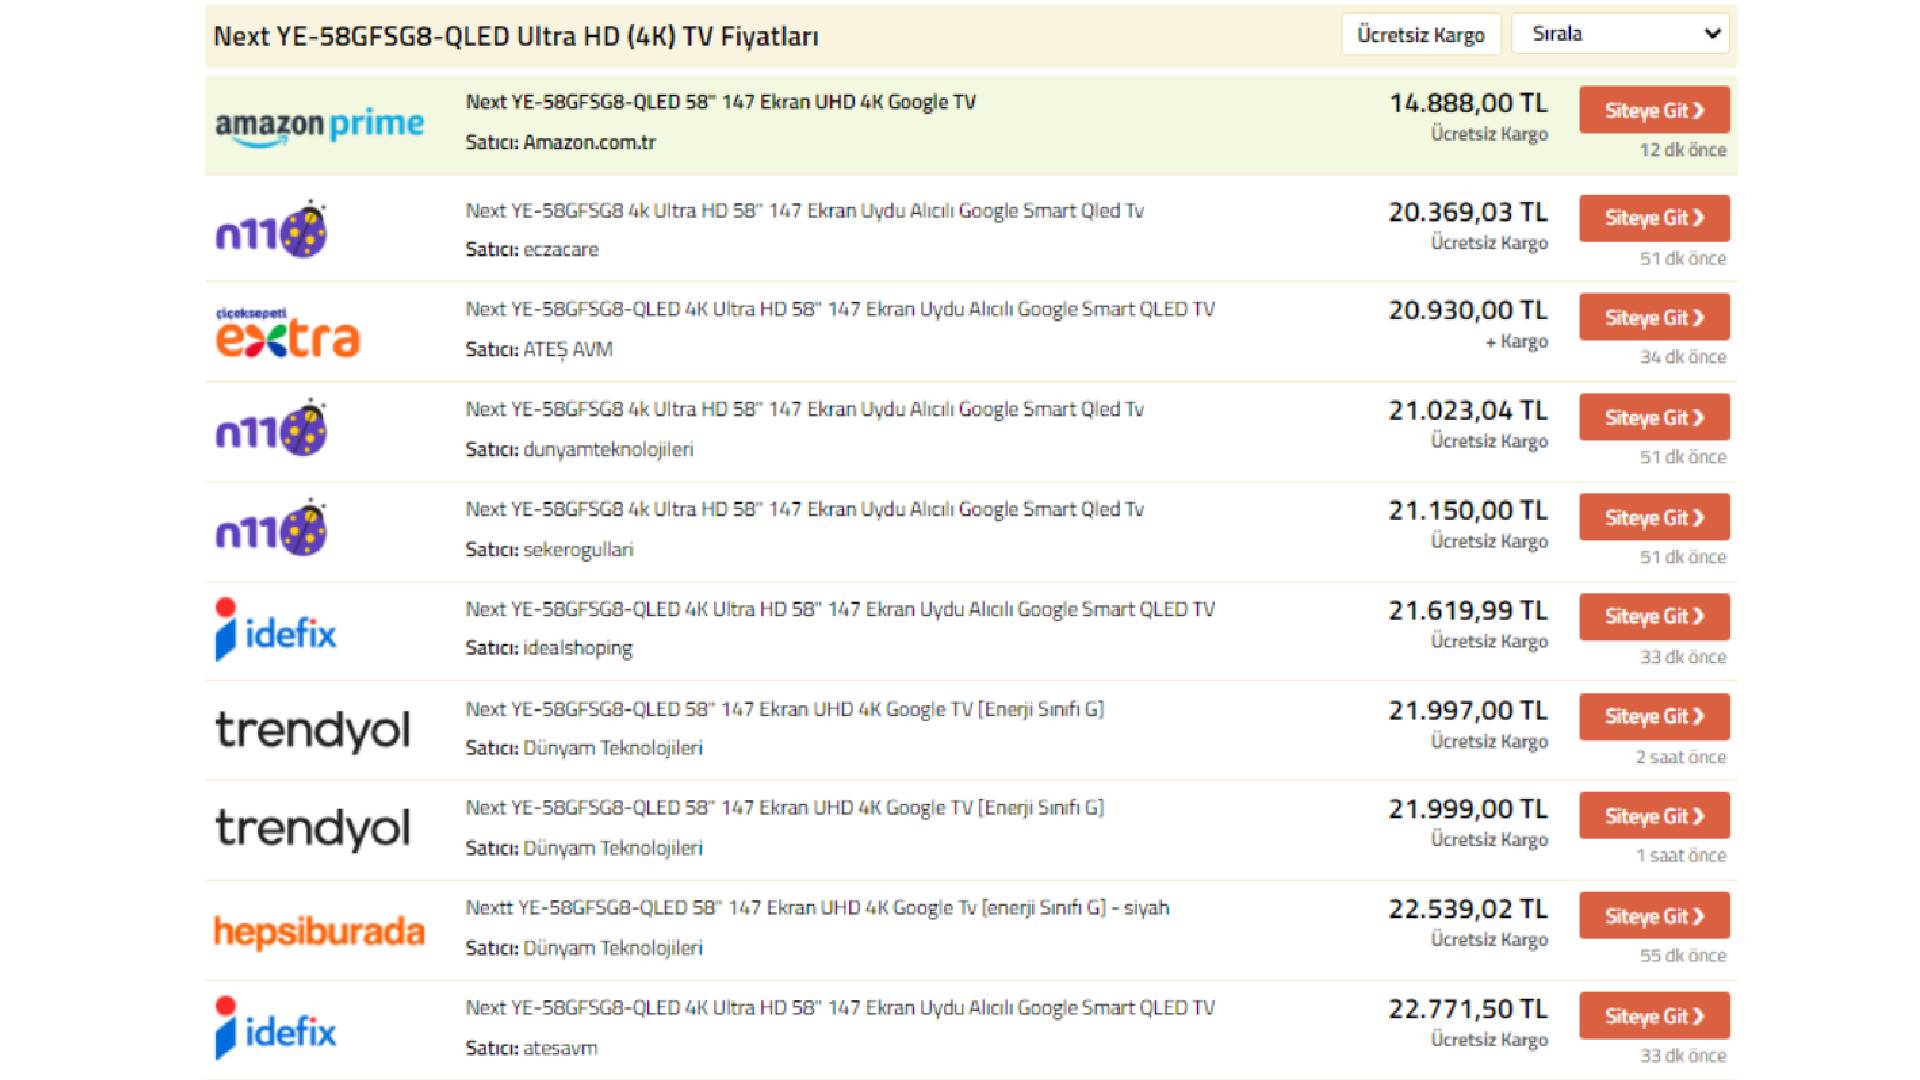The height and width of the screenshot is (1080, 1920).
Task: Click n11 logo in the dunyamteknolojileri row
Action: [272, 428]
